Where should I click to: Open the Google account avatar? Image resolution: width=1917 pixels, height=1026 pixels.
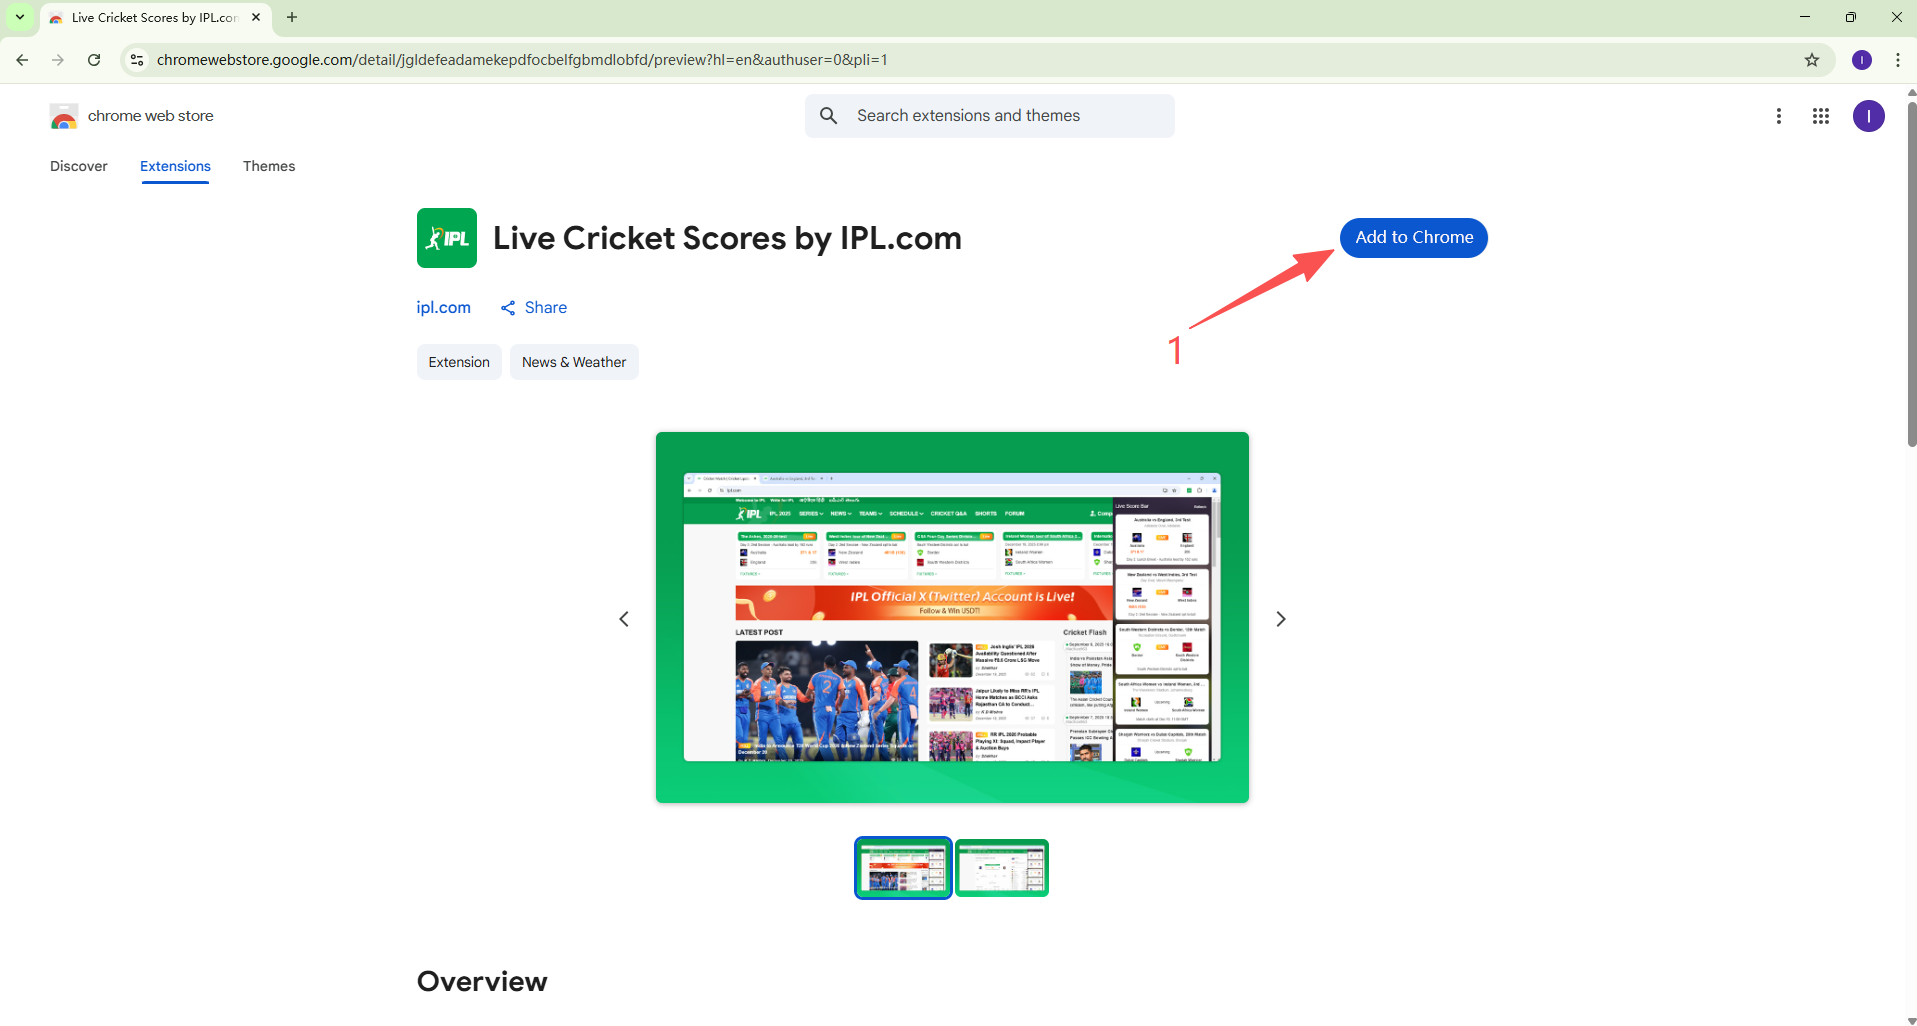pos(1868,116)
